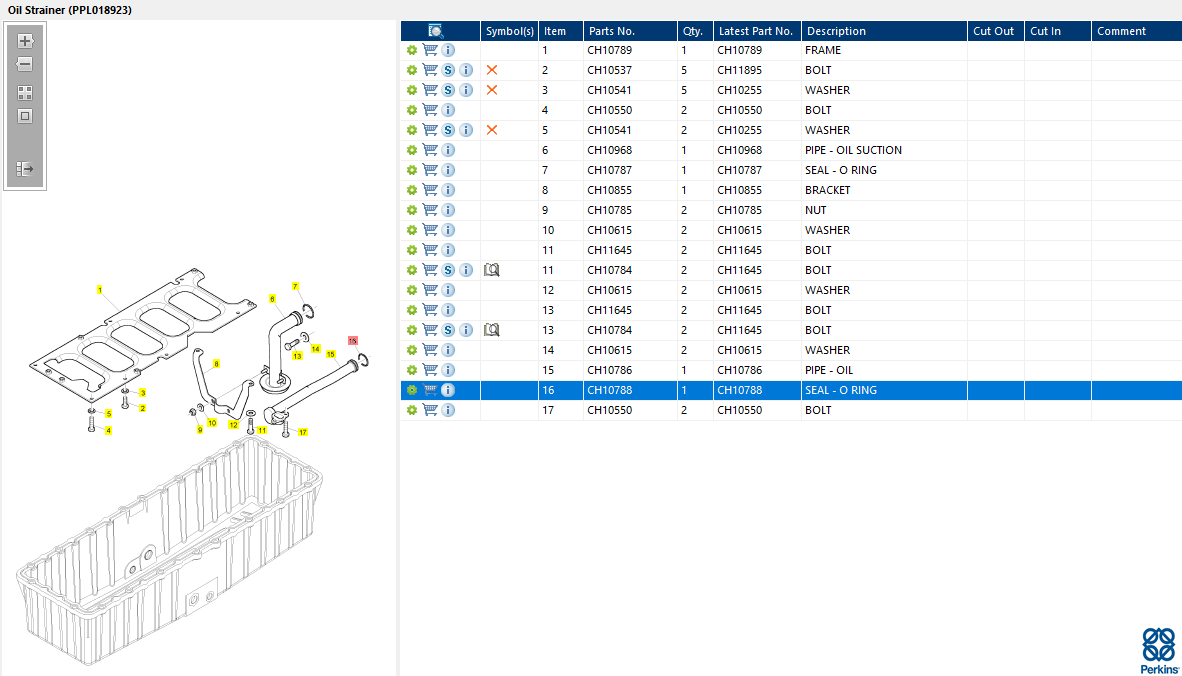Click the red callout 16 on diagram
This screenshot has height=676, width=1182.
(x=352, y=341)
